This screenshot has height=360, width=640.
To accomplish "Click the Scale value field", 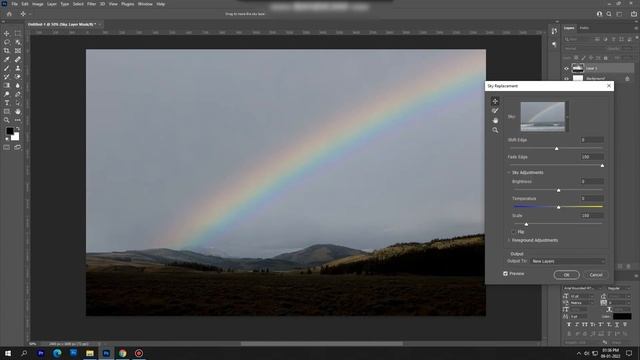I will pyautogui.click(x=591, y=216).
